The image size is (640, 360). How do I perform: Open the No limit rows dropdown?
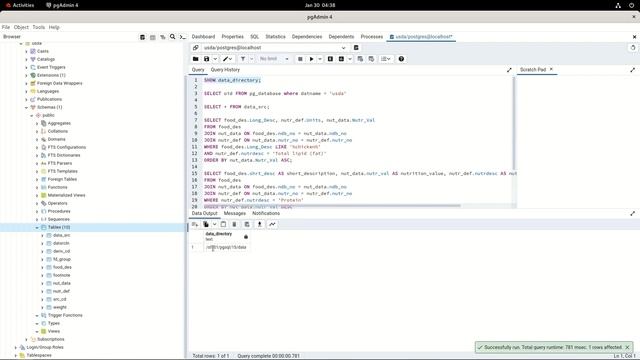274,59
